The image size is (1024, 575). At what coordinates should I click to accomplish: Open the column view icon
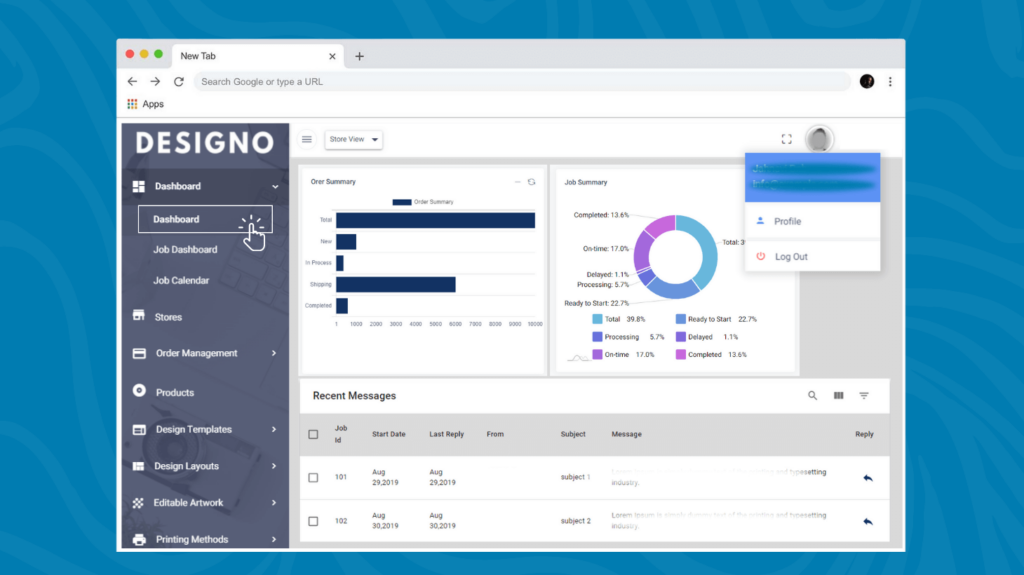tap(838, 396)
